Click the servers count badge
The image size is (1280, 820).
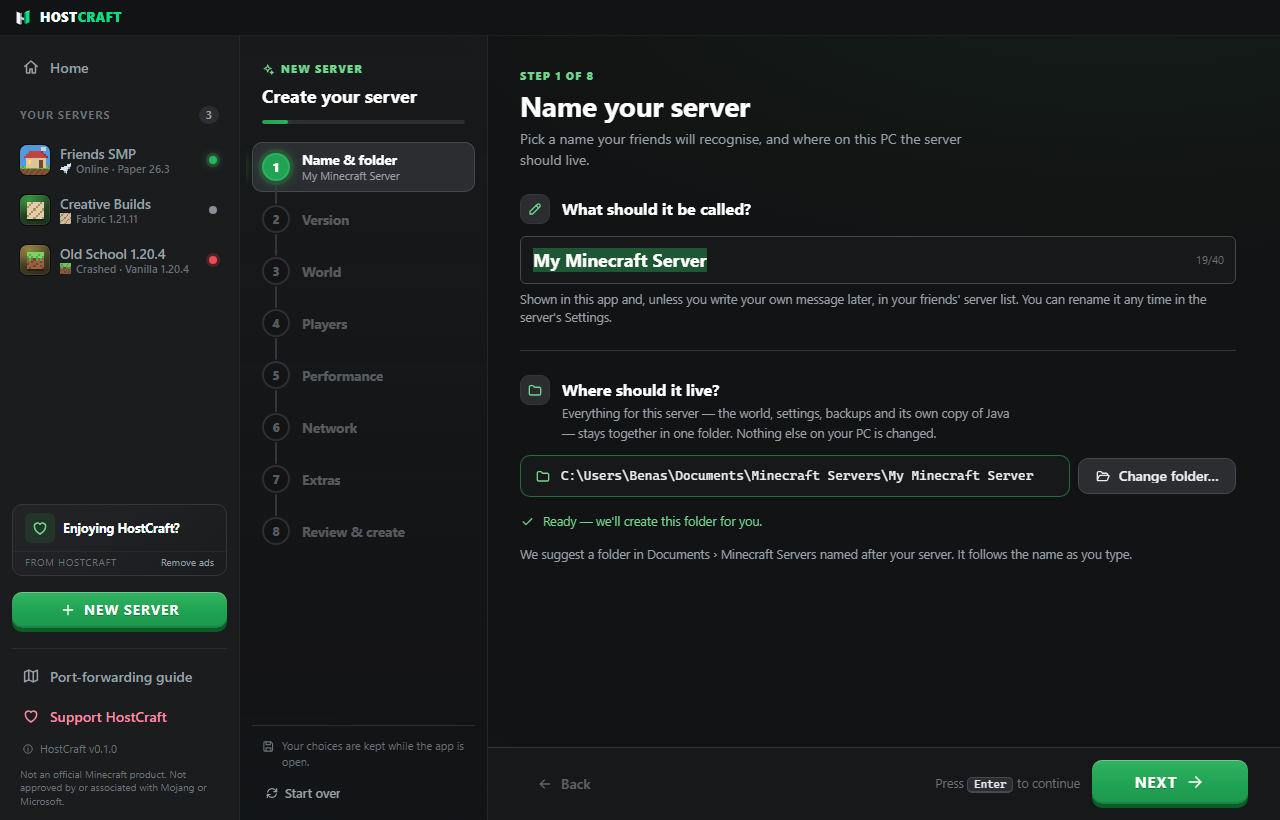point(209,115)
